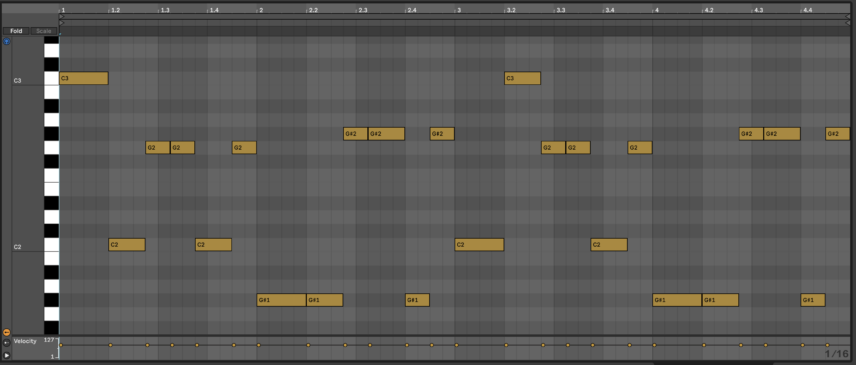This screenshot has height=365, width=856.
Task: Click timeline ruler at bar 3
Action: (x=459, y=10)
